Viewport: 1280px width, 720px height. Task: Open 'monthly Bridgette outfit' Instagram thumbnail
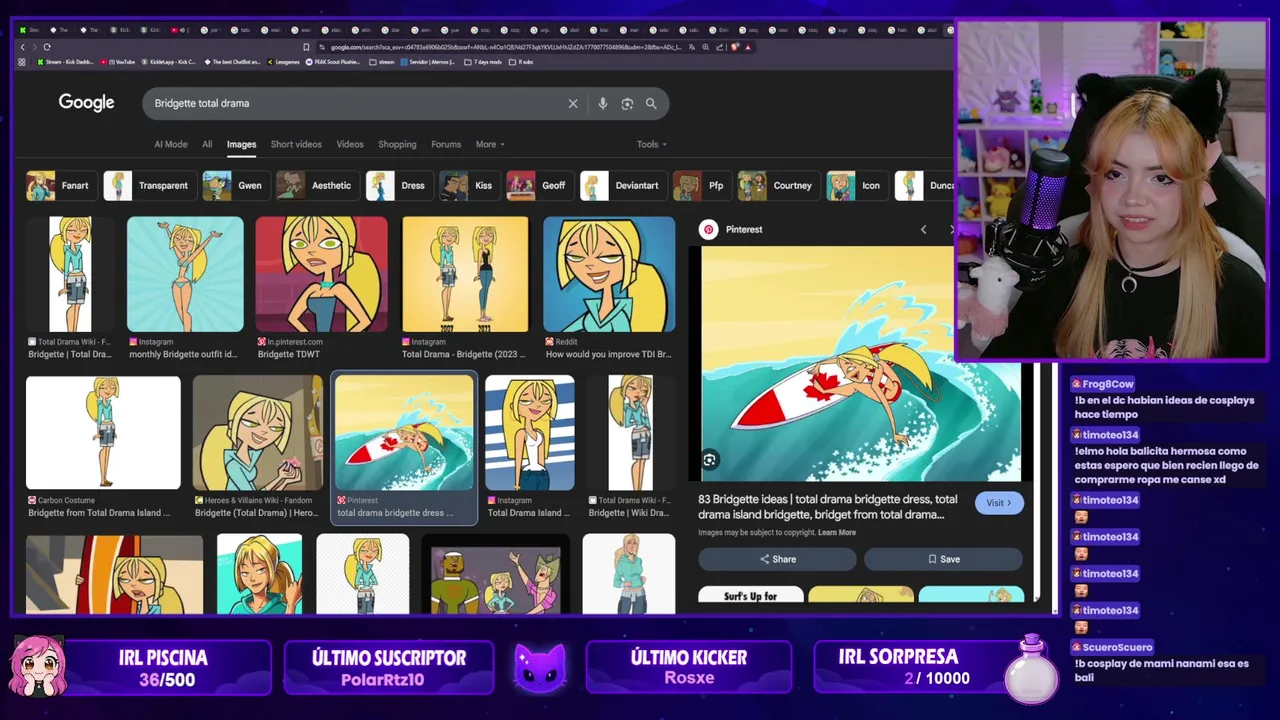tap(185, 274)
